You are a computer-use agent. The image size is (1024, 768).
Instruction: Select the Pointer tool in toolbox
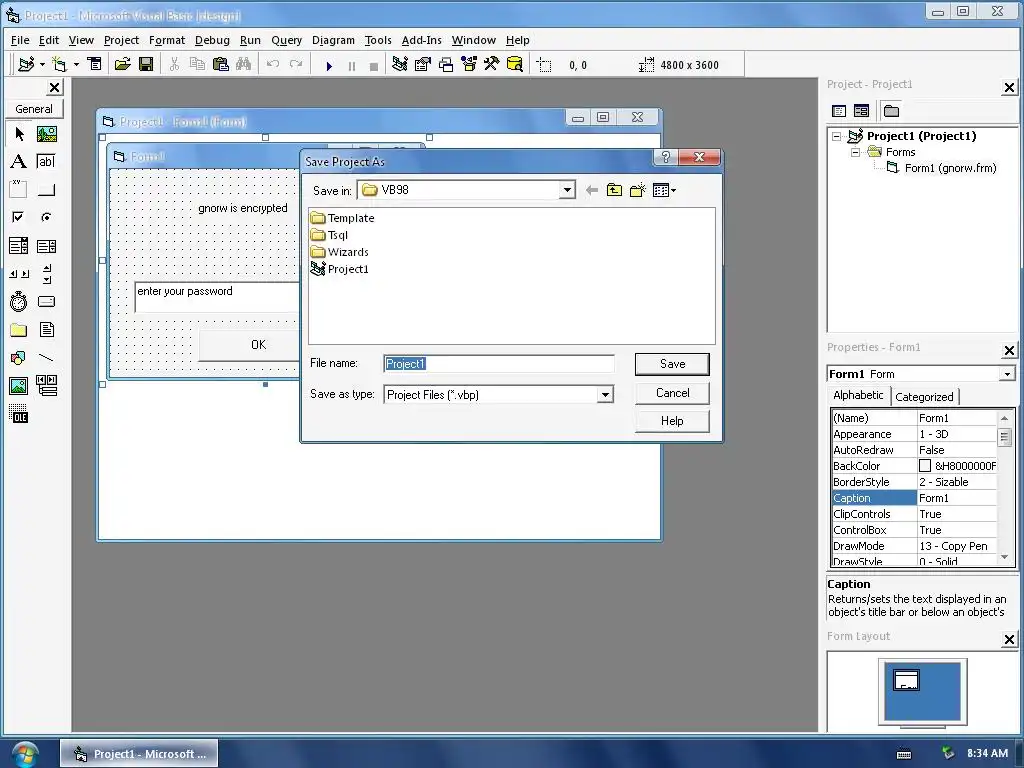pos(19,134)
